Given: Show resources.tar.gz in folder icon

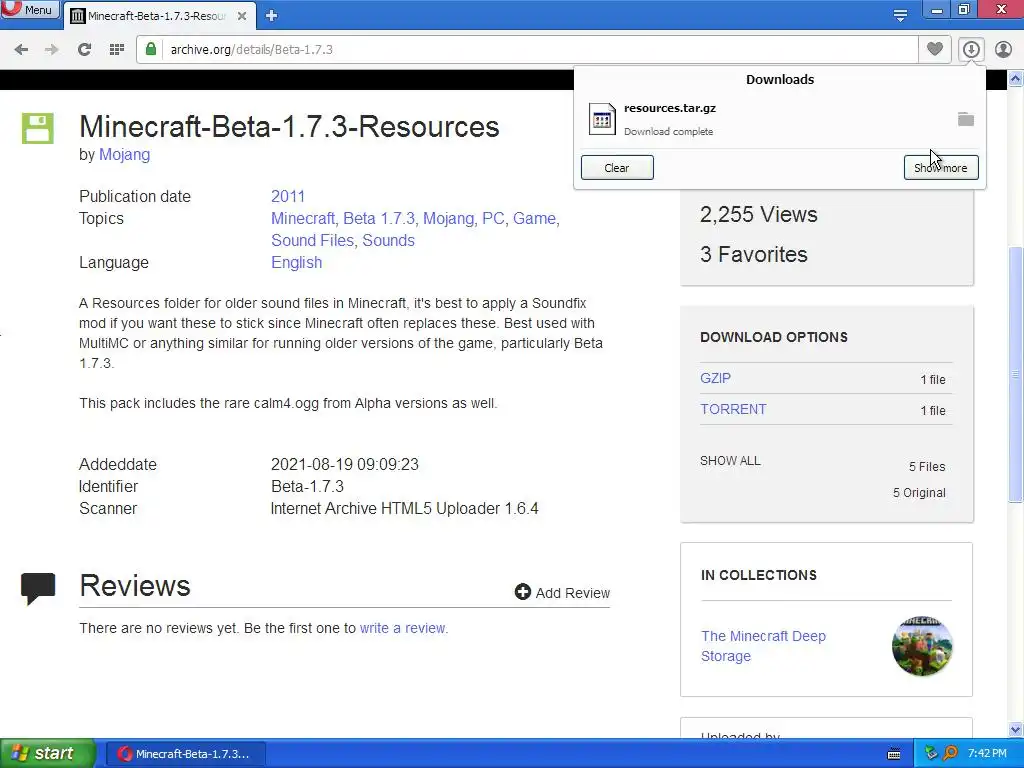Looking at the screenshot, I should pos(966,119).
